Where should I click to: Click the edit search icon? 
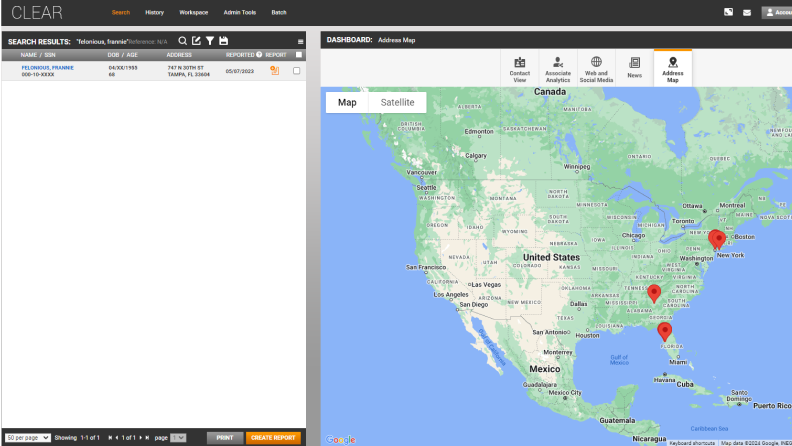[196, 40]
